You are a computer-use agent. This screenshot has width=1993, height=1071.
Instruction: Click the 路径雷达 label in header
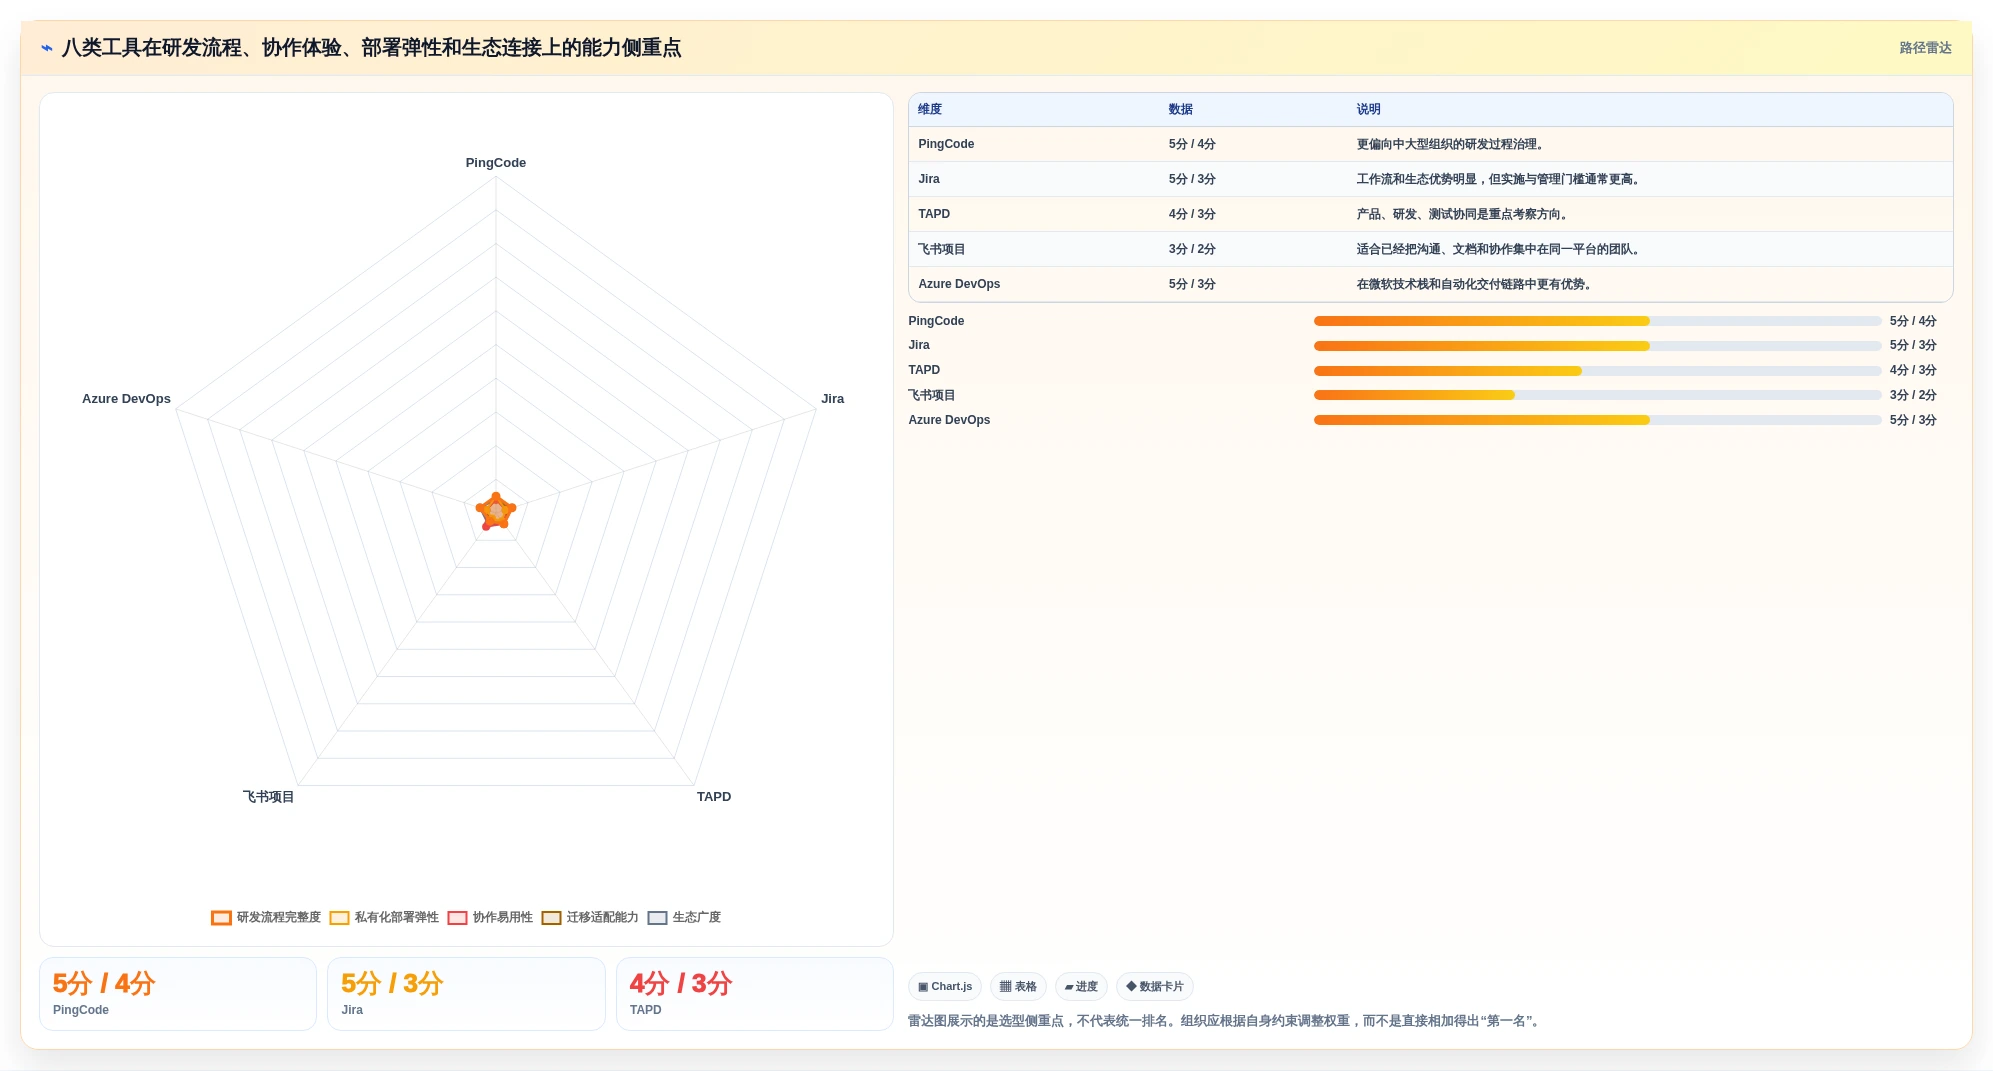click(1925, 48)
